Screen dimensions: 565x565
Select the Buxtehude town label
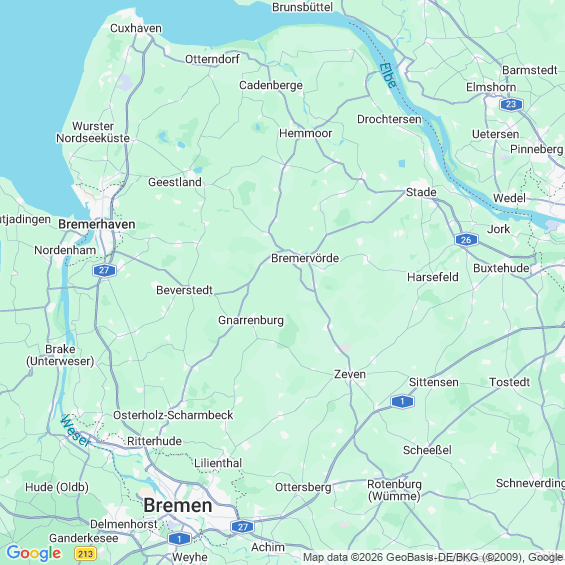[501, 268]
